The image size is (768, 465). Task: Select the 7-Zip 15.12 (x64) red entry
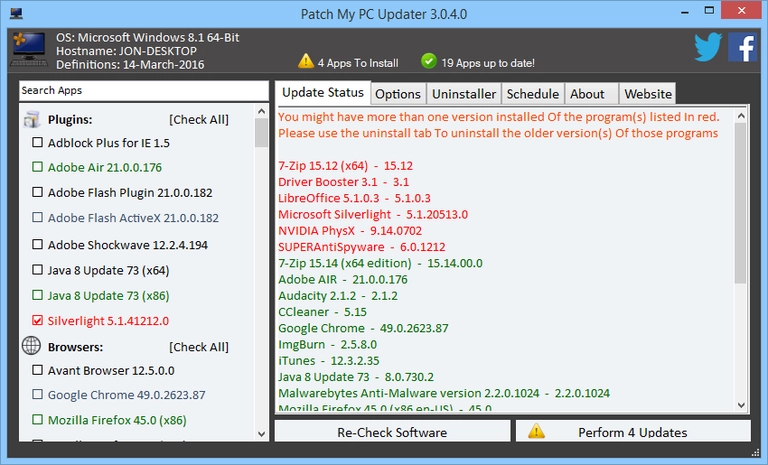coord(345,166)
